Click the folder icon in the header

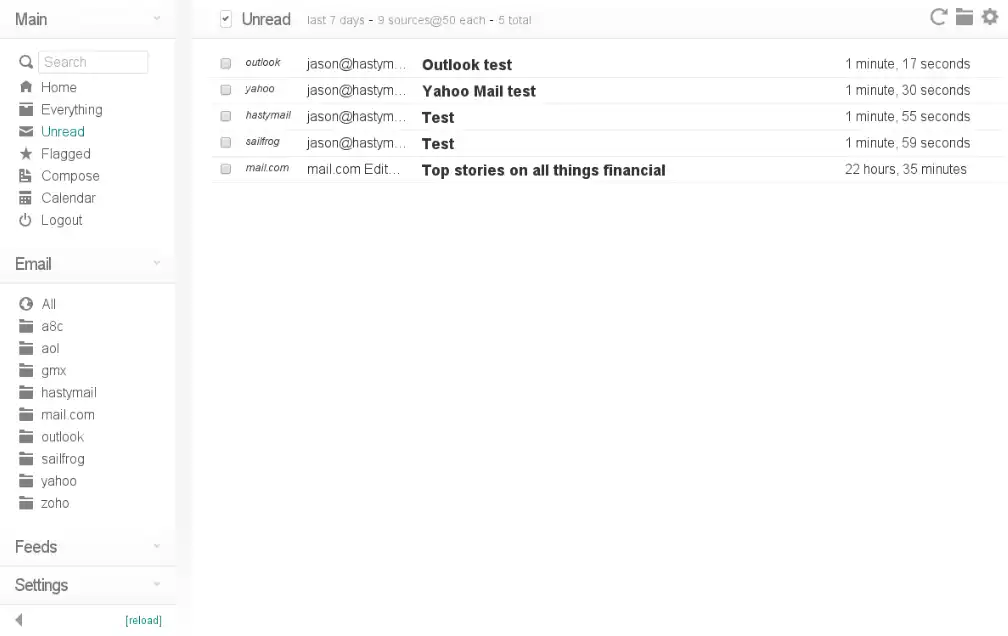point(964,16)
